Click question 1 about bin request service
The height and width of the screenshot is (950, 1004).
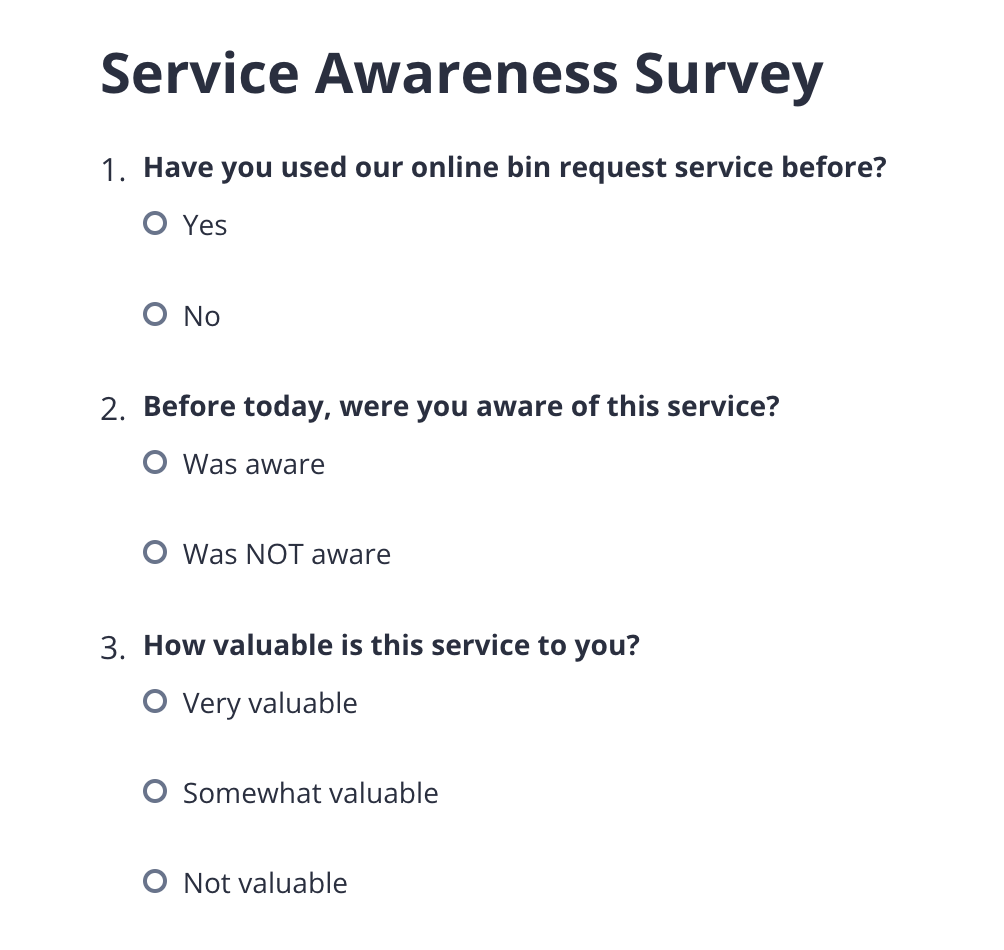pos(515,167)
